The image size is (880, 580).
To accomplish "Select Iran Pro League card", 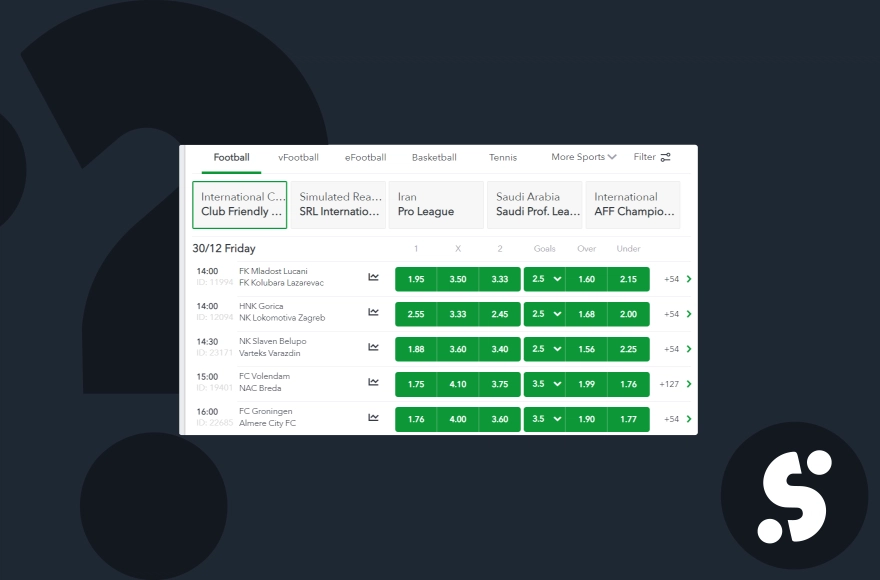I will click(436, 205).
